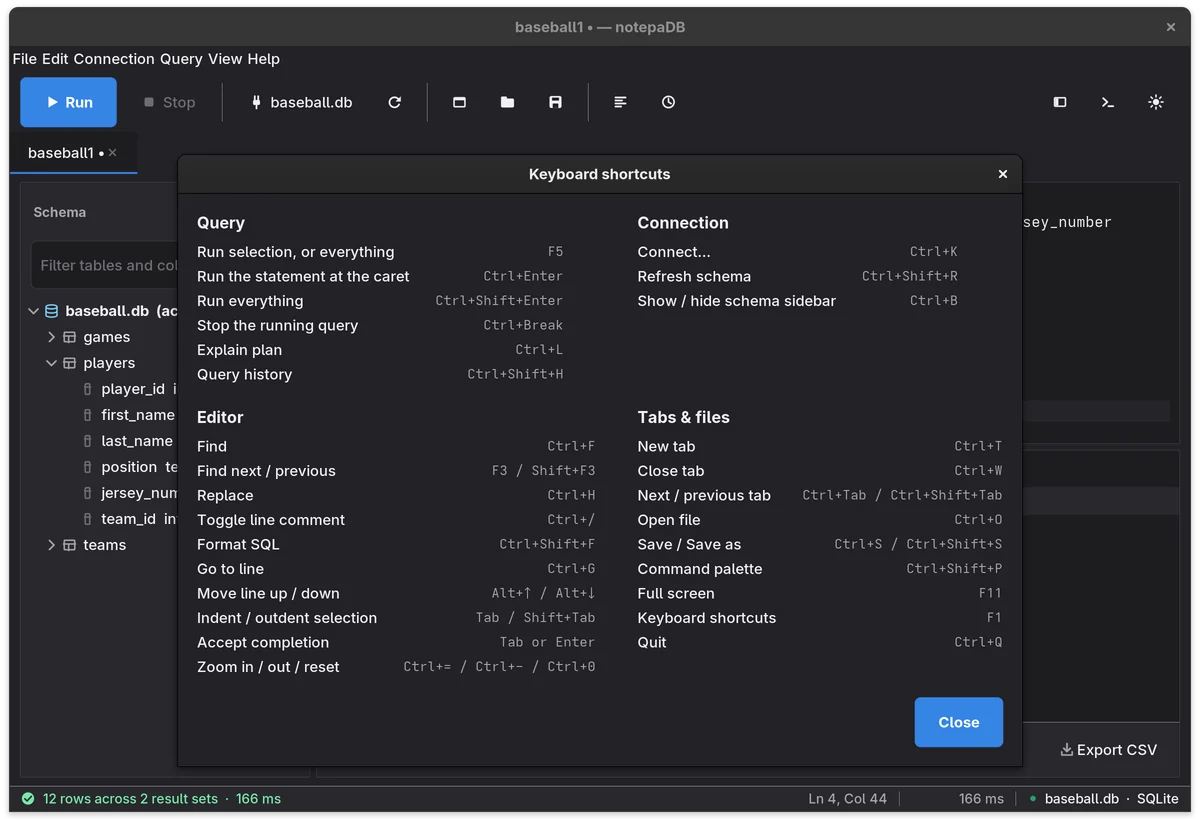Click the 'Run everything' shortcut row
The image size is (1200, 823).
[380, 301]
